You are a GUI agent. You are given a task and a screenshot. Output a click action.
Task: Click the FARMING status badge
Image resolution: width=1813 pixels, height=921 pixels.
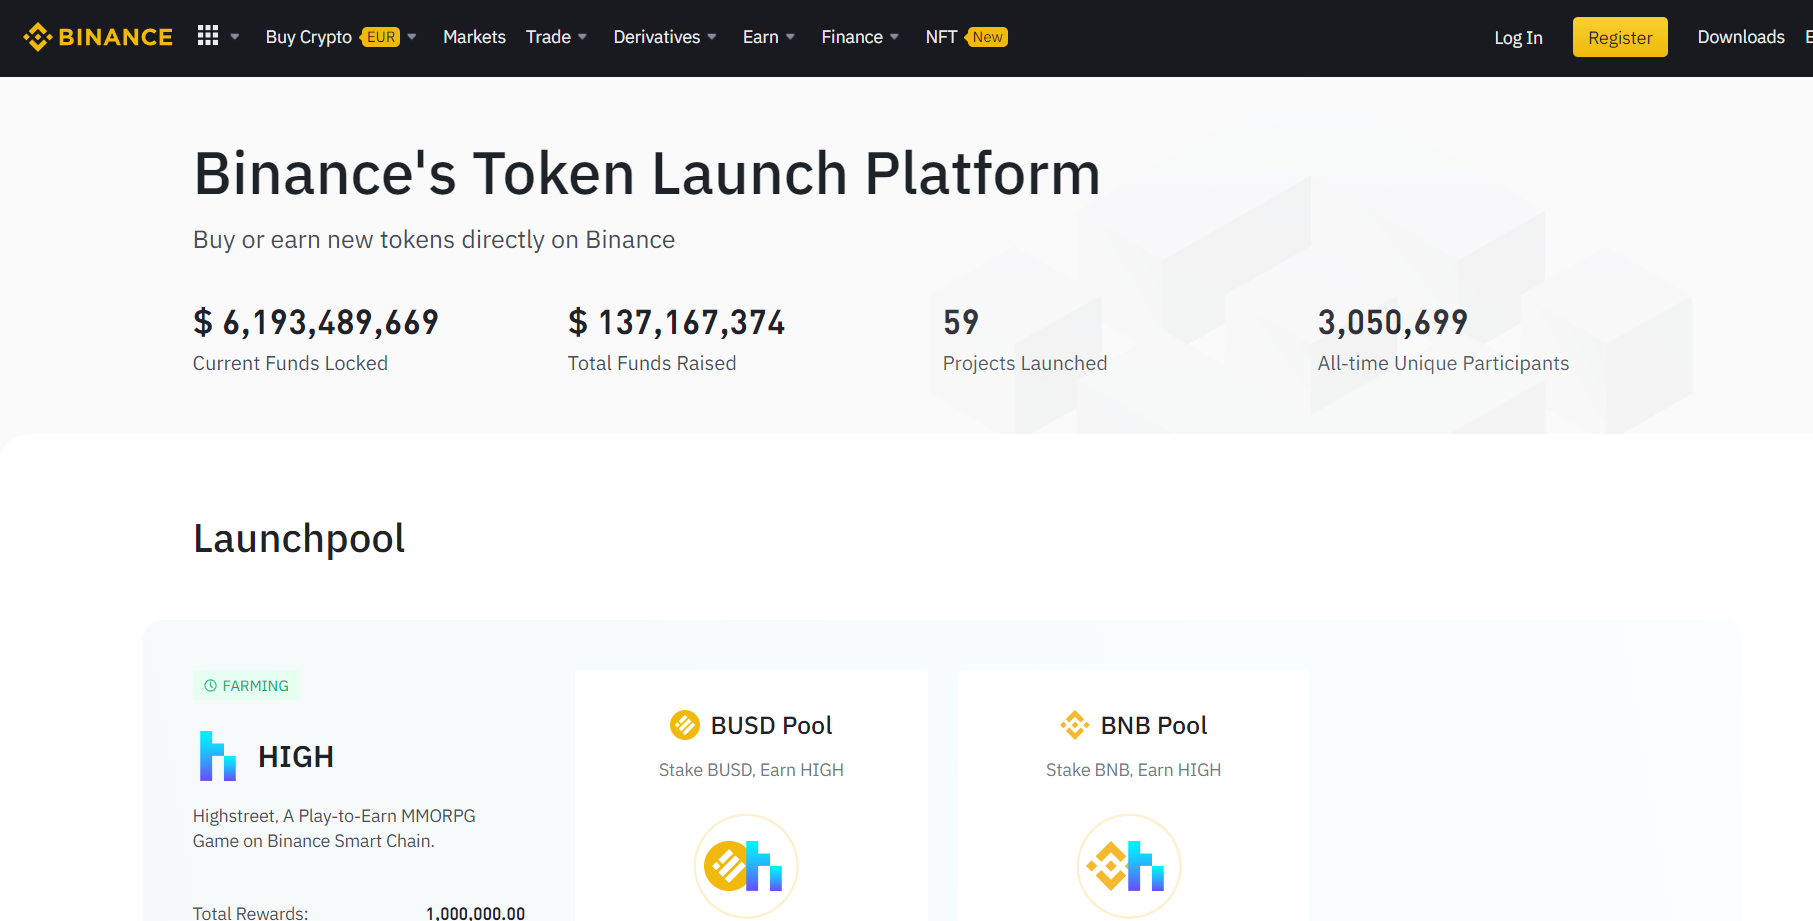(246, 686)
